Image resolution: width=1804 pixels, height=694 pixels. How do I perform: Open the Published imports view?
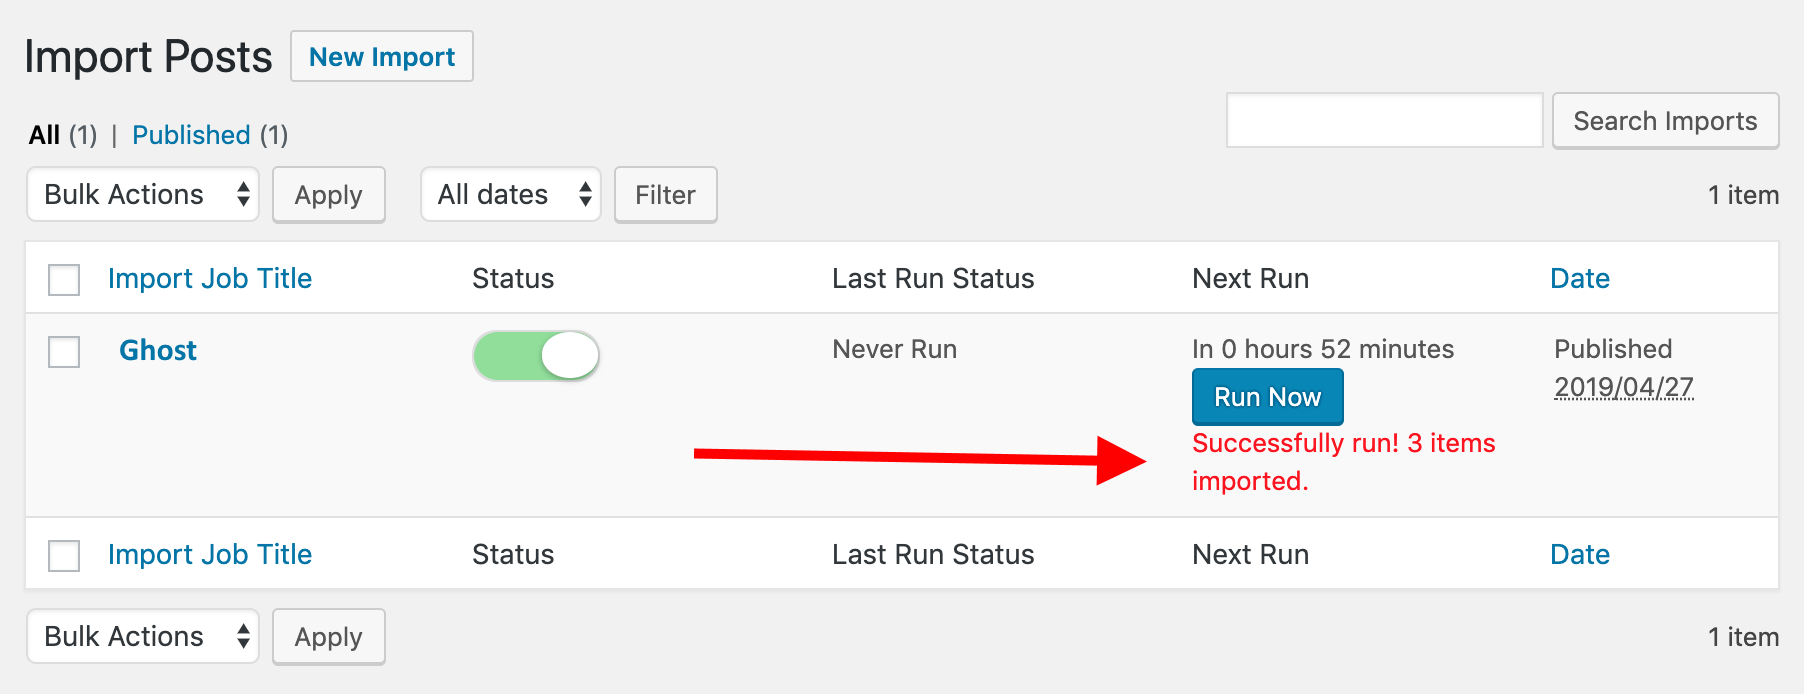191,134
